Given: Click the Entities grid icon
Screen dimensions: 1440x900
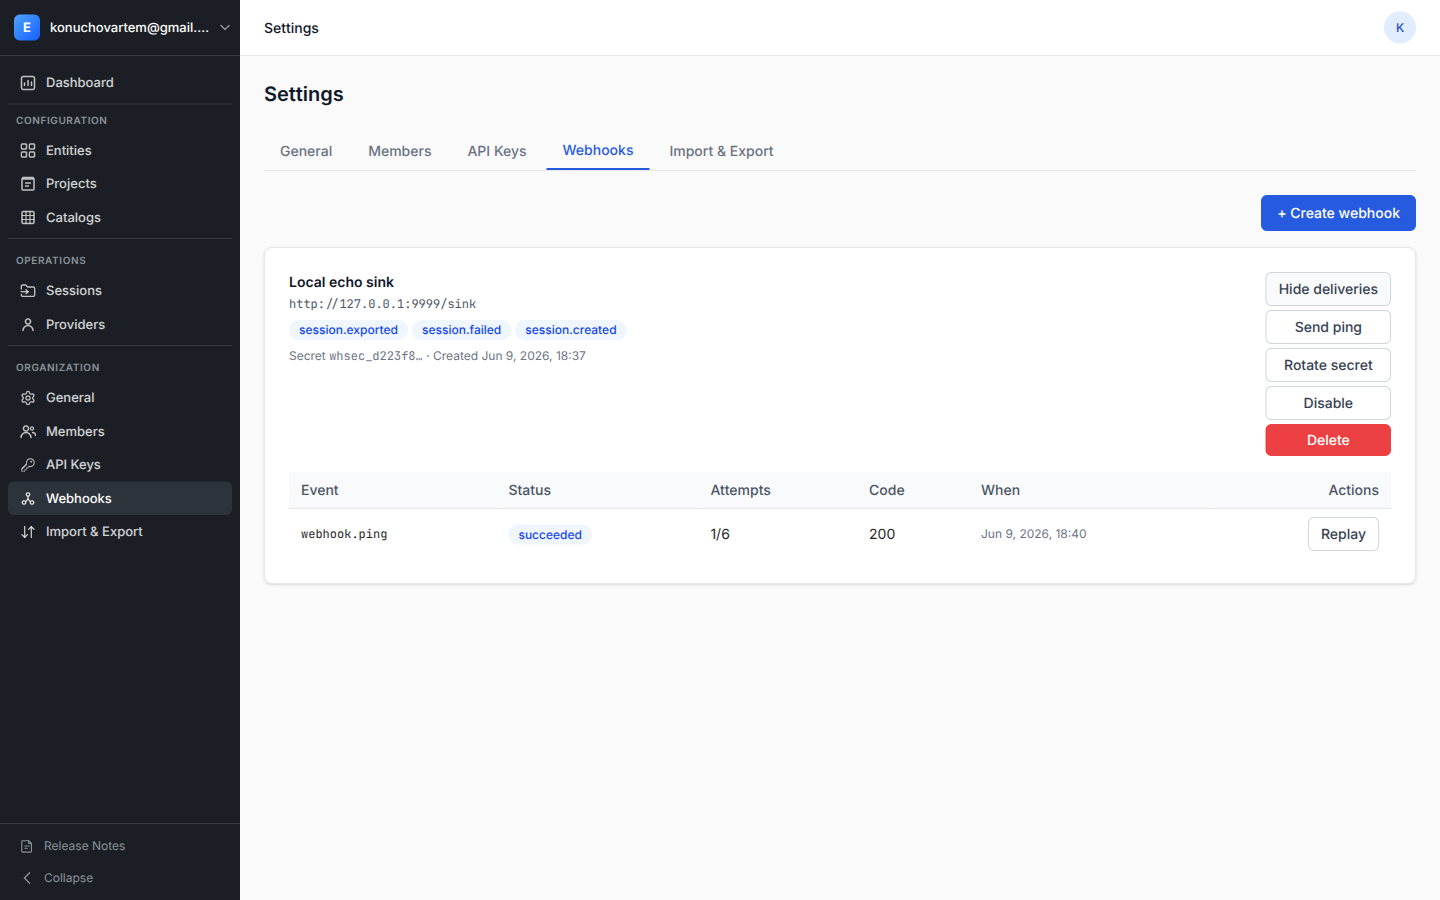Looking at the screenshot, I should point(28,151).
